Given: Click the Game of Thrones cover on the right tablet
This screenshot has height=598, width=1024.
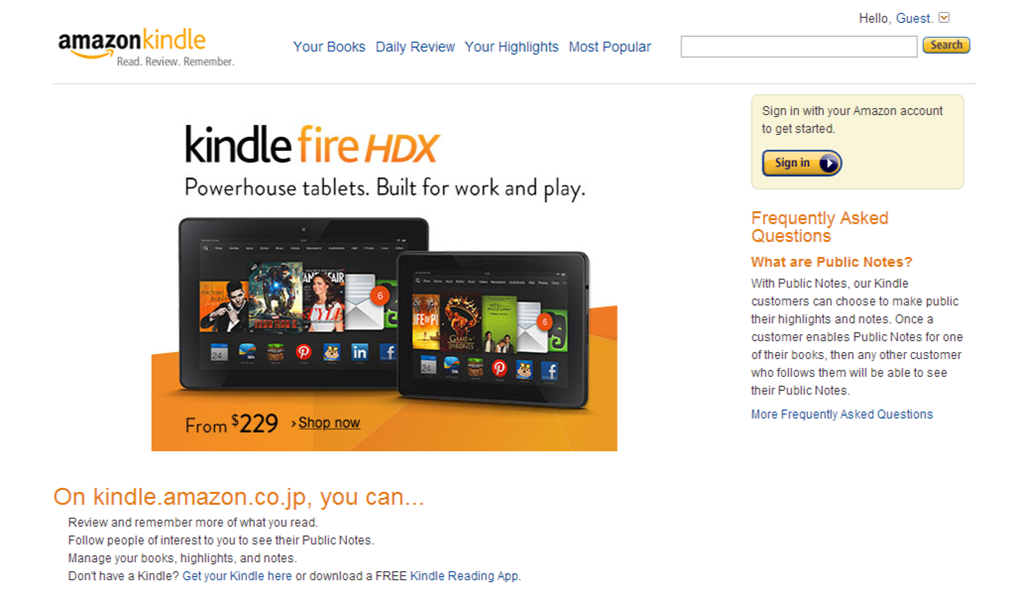Looking at the screenshot, I should [462, 323].
